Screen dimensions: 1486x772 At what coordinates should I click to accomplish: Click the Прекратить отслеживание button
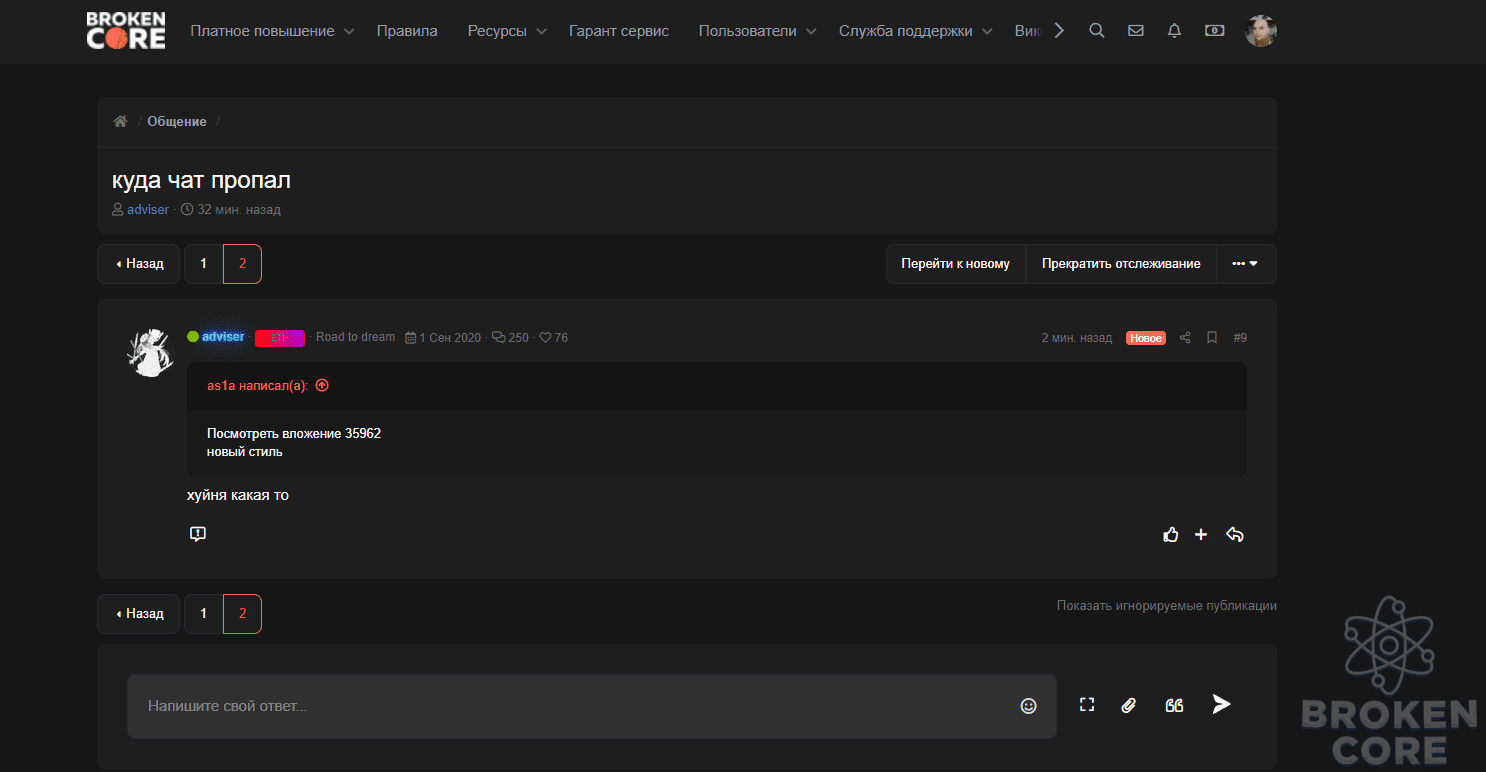pos(1121,264)
